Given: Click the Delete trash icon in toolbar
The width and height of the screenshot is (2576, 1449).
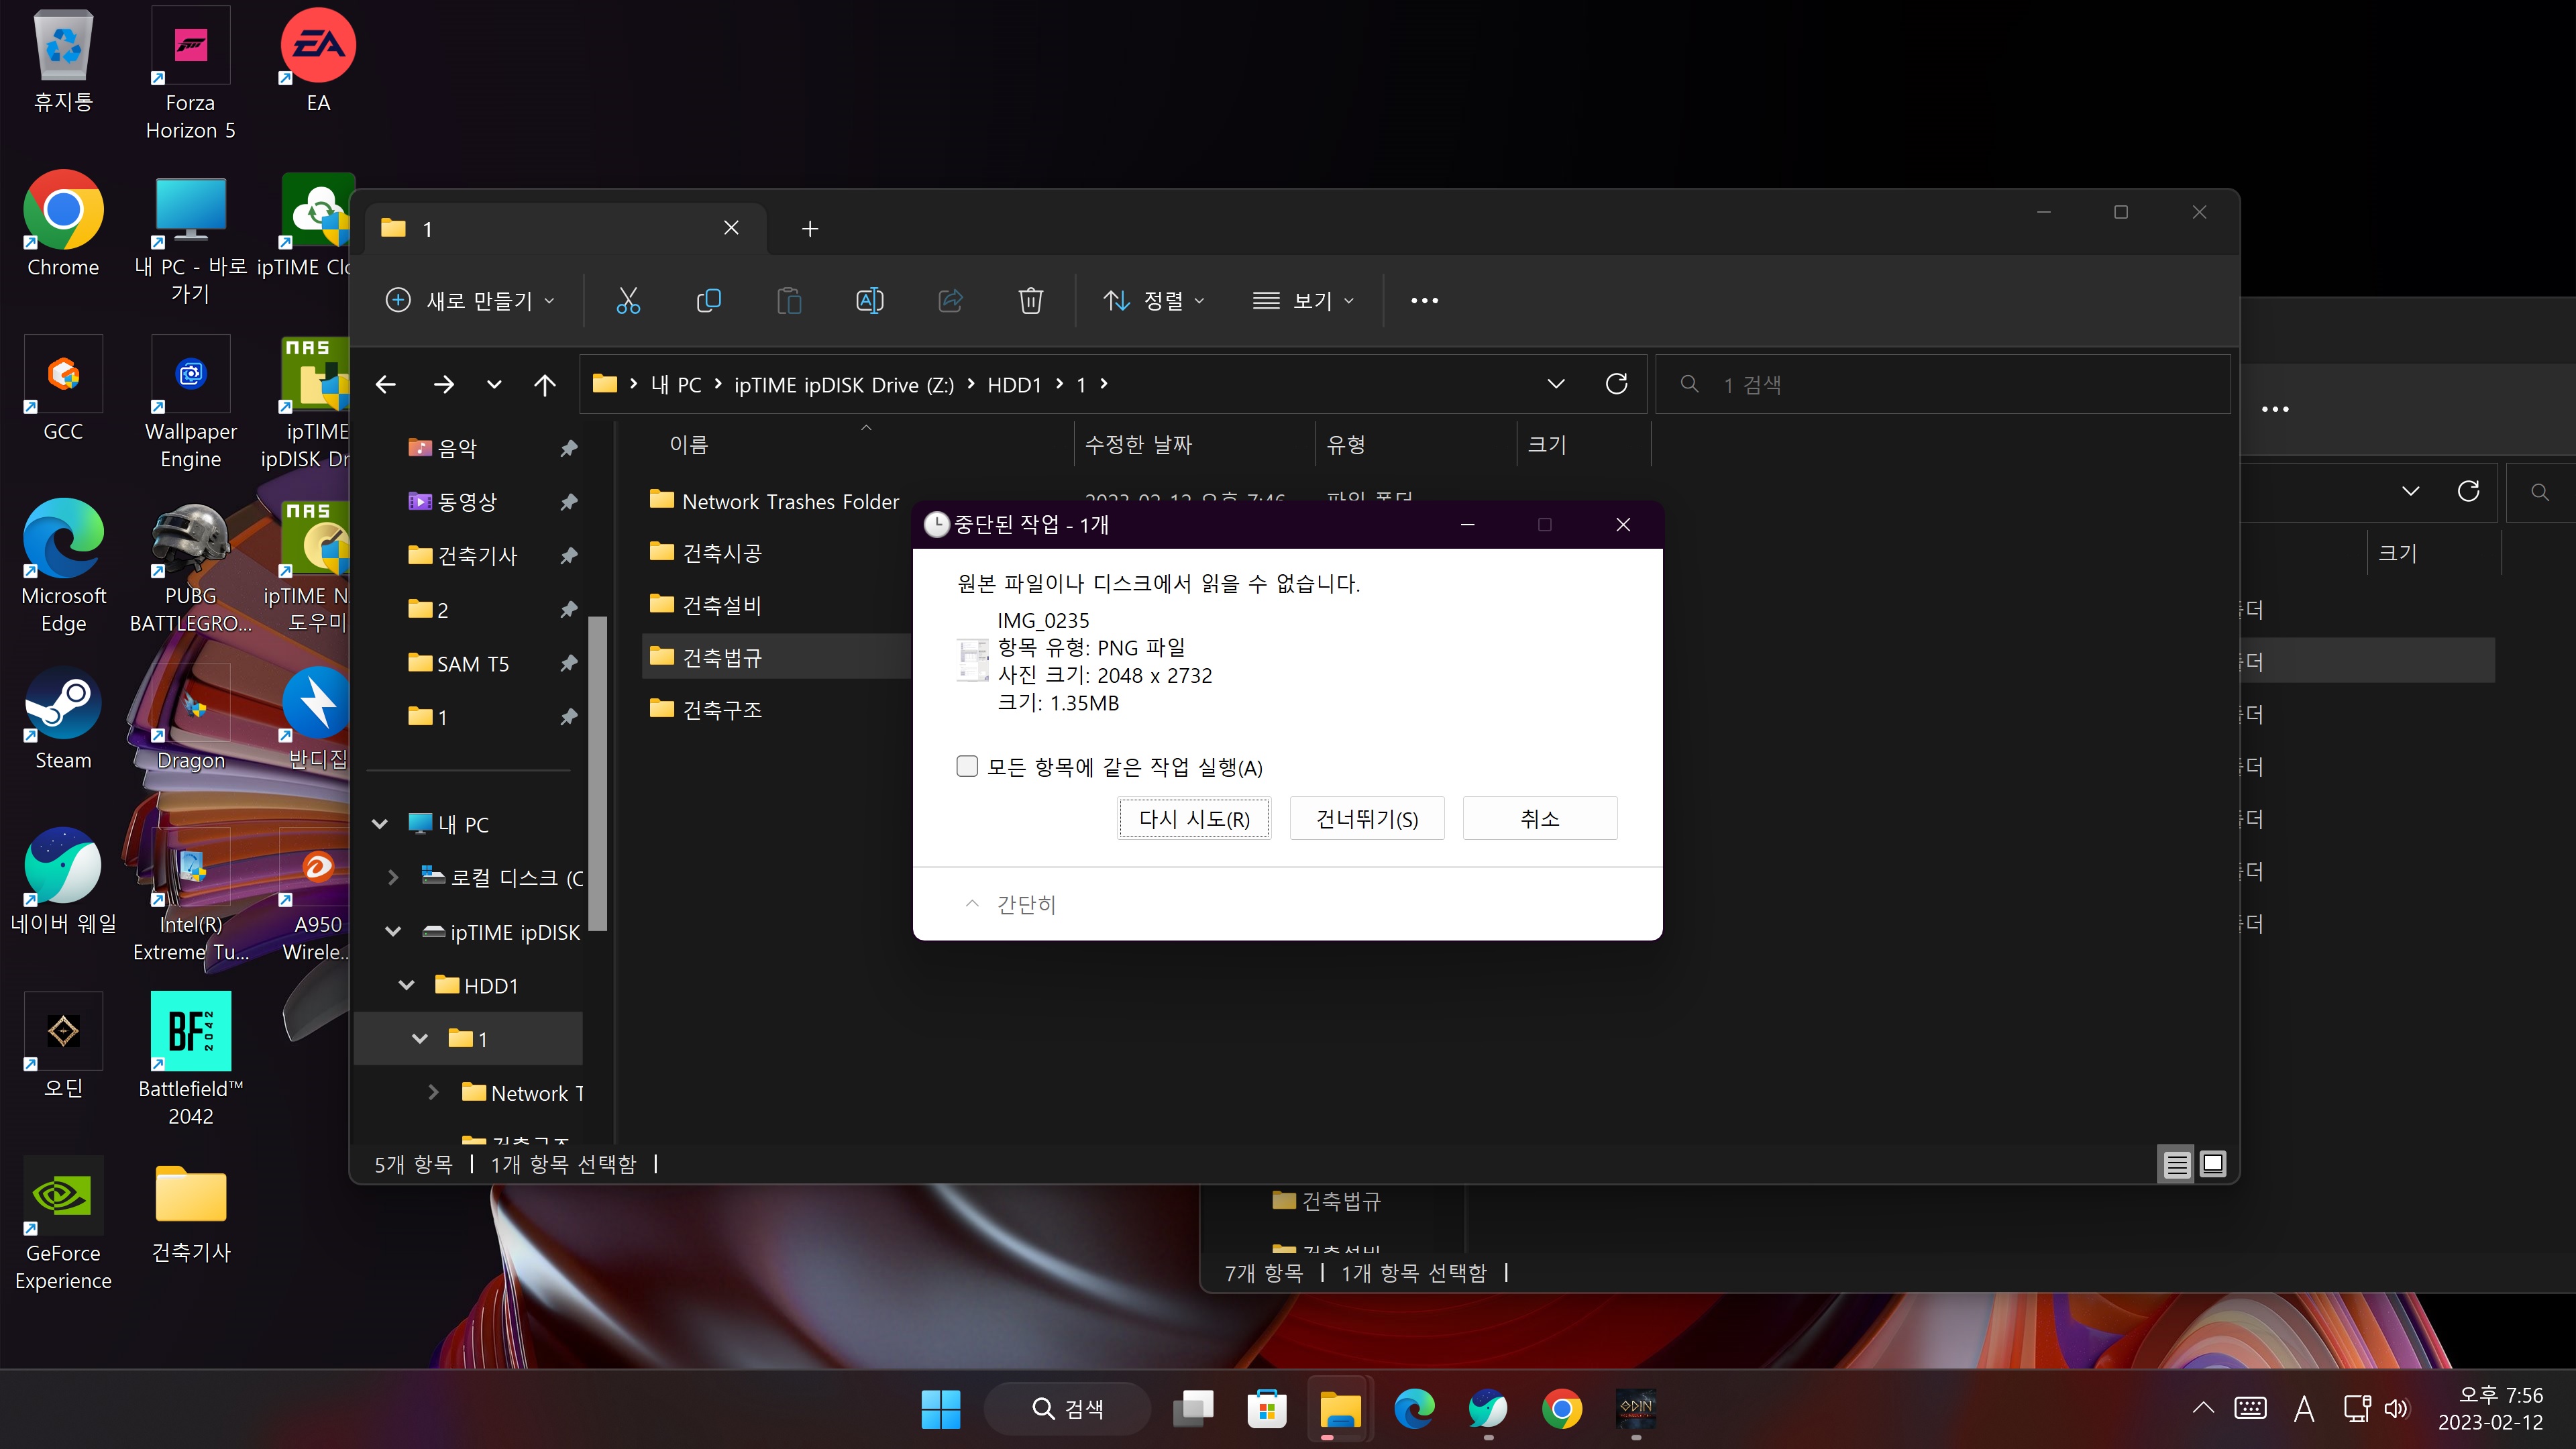Looking at the screenshot, I should point(1030,300).
